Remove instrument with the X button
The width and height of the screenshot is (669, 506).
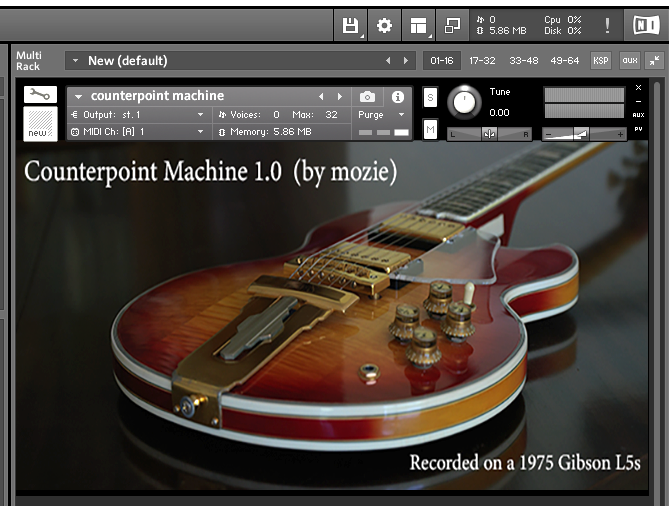pyautogui.click(x=638, y=87)
